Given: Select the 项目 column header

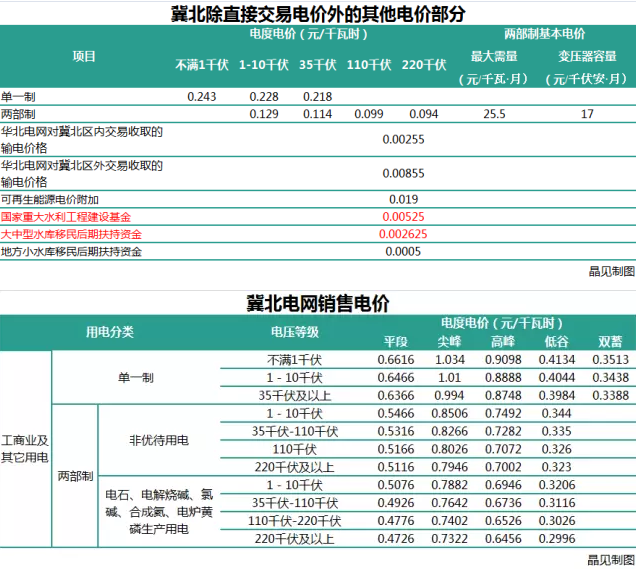Looking at the screenshot, I should (85, 56).
